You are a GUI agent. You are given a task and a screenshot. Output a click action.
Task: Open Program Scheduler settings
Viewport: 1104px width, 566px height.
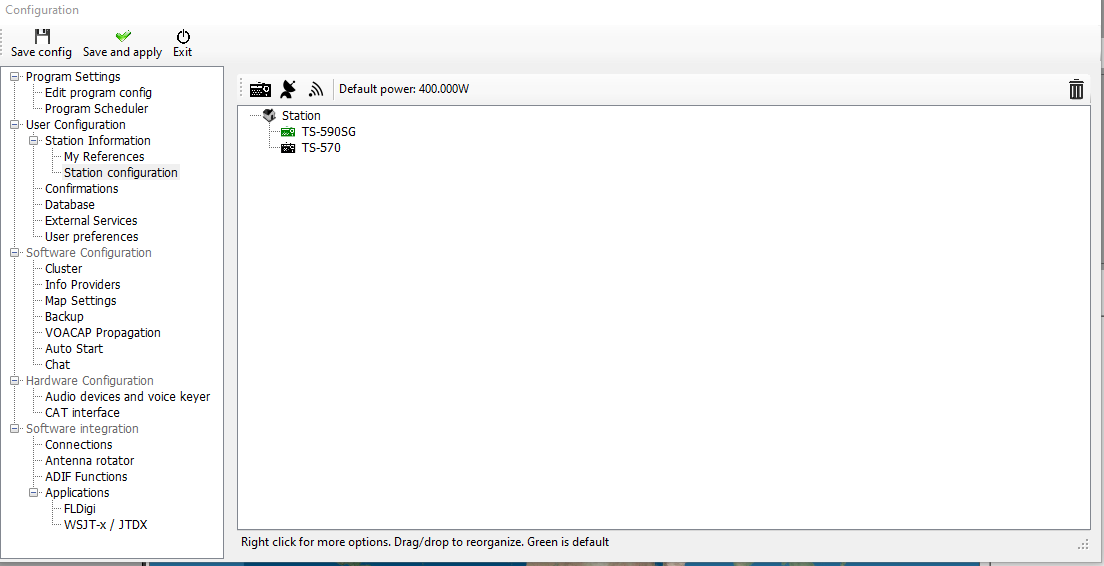coord(96,108)
